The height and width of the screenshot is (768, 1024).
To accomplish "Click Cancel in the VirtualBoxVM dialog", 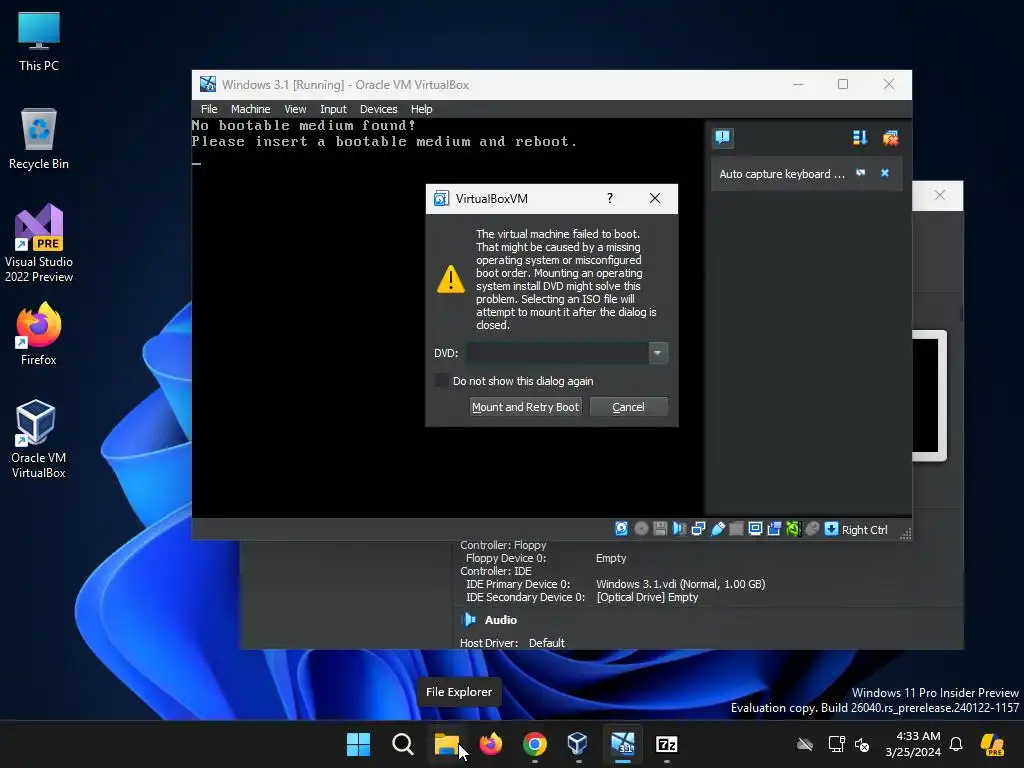I will pos(628,407).
